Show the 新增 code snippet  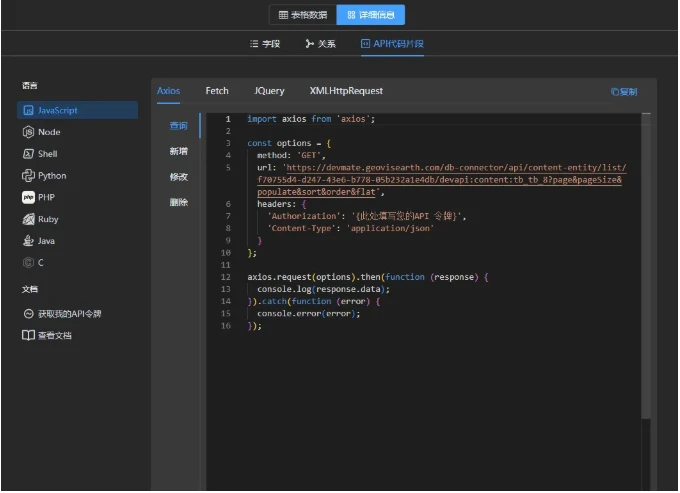[178, 151]
